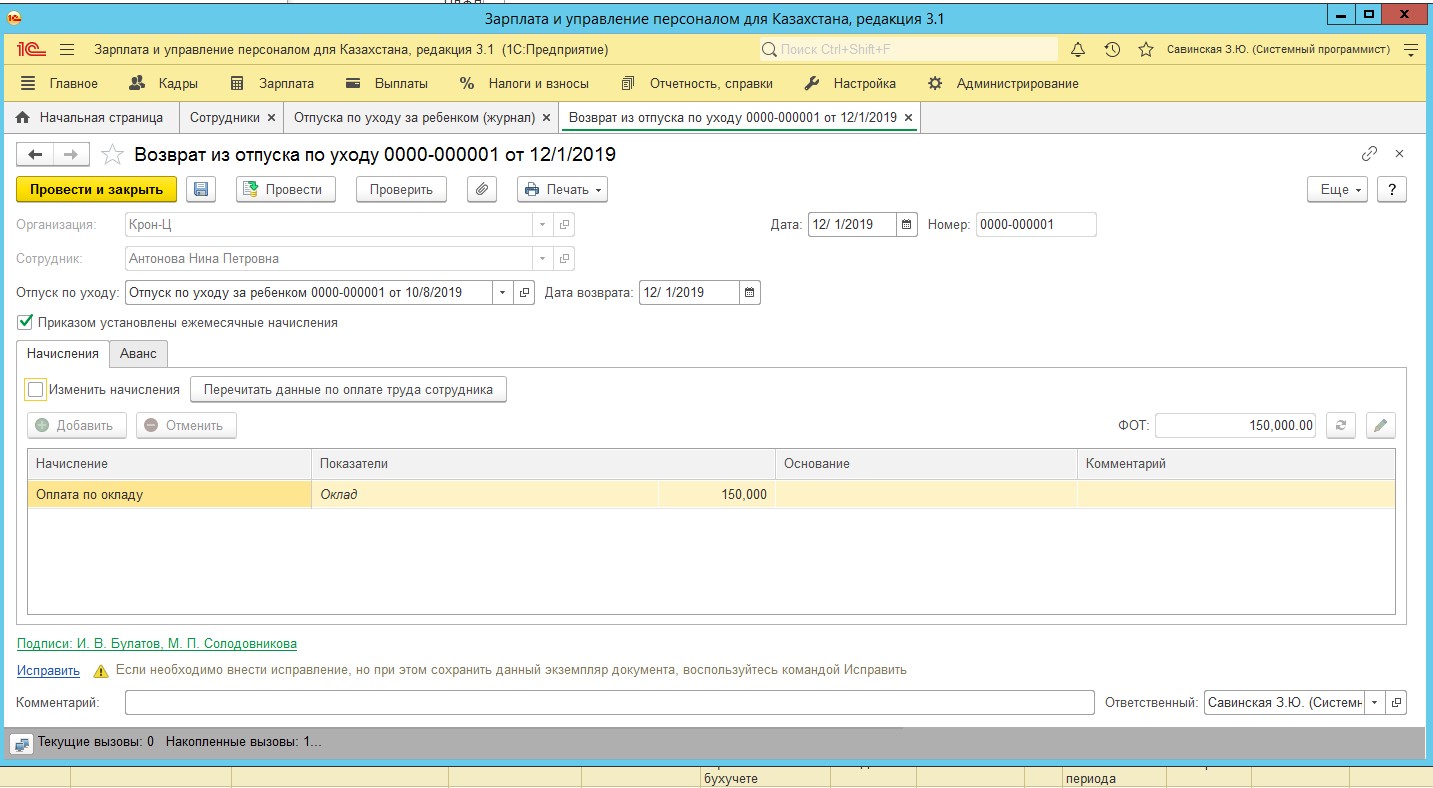The image size is (1433, 788).
Task: Click the Проверить button
Action: (401, 189)
